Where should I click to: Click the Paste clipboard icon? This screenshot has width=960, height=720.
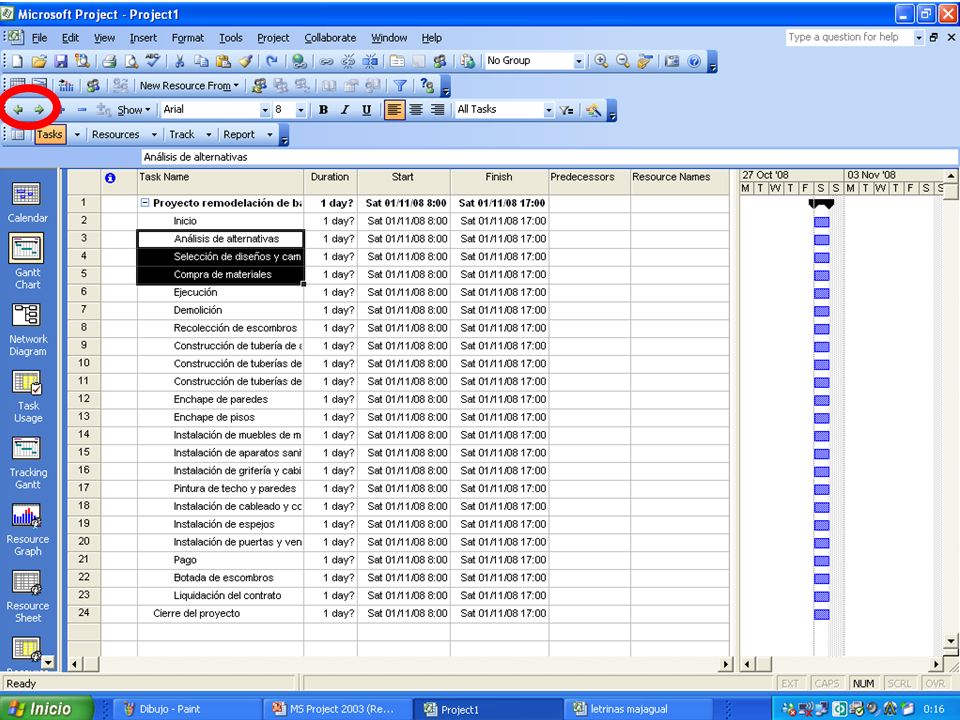point(223,61)
